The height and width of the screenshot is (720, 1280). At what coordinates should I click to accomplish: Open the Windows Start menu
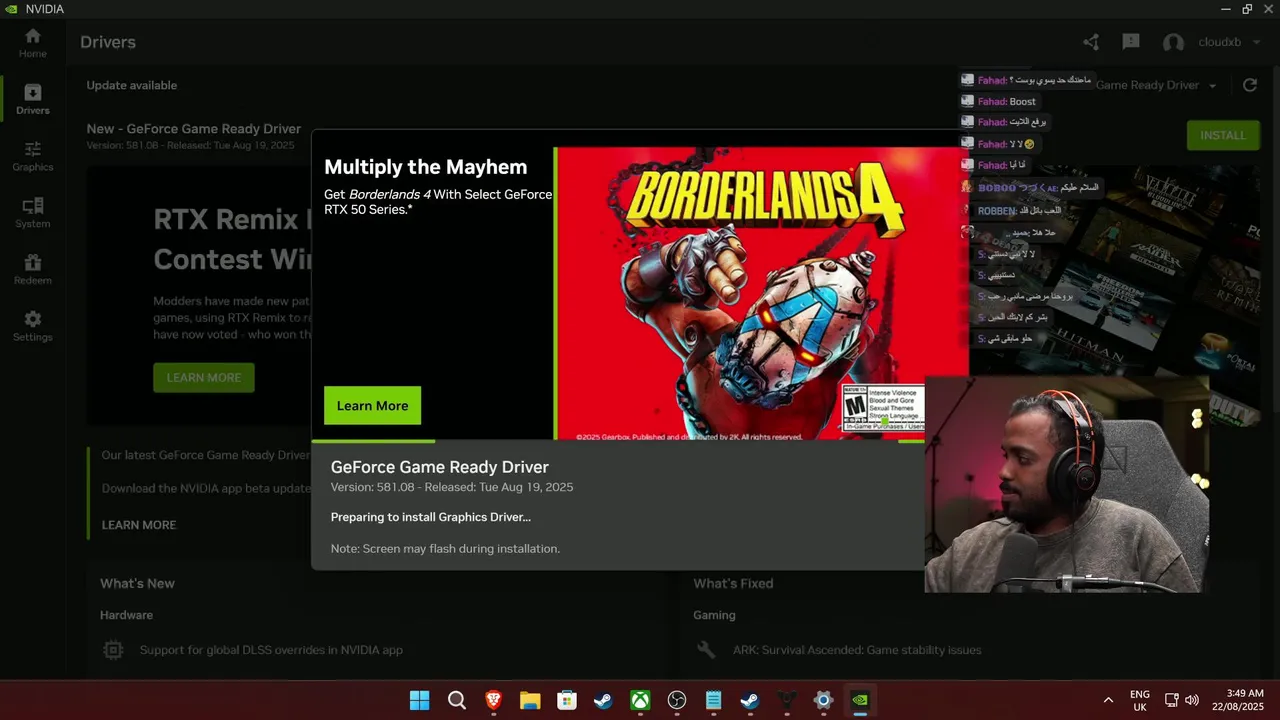click(x=420, y=700)
